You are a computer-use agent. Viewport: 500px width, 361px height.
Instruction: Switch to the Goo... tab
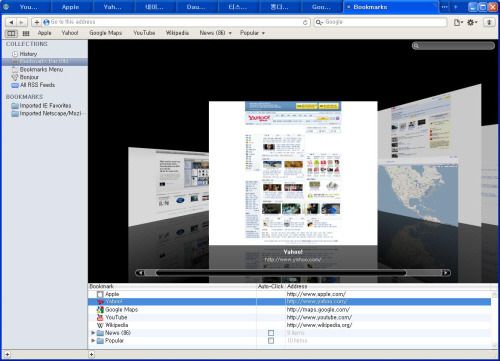coord(321,7)
